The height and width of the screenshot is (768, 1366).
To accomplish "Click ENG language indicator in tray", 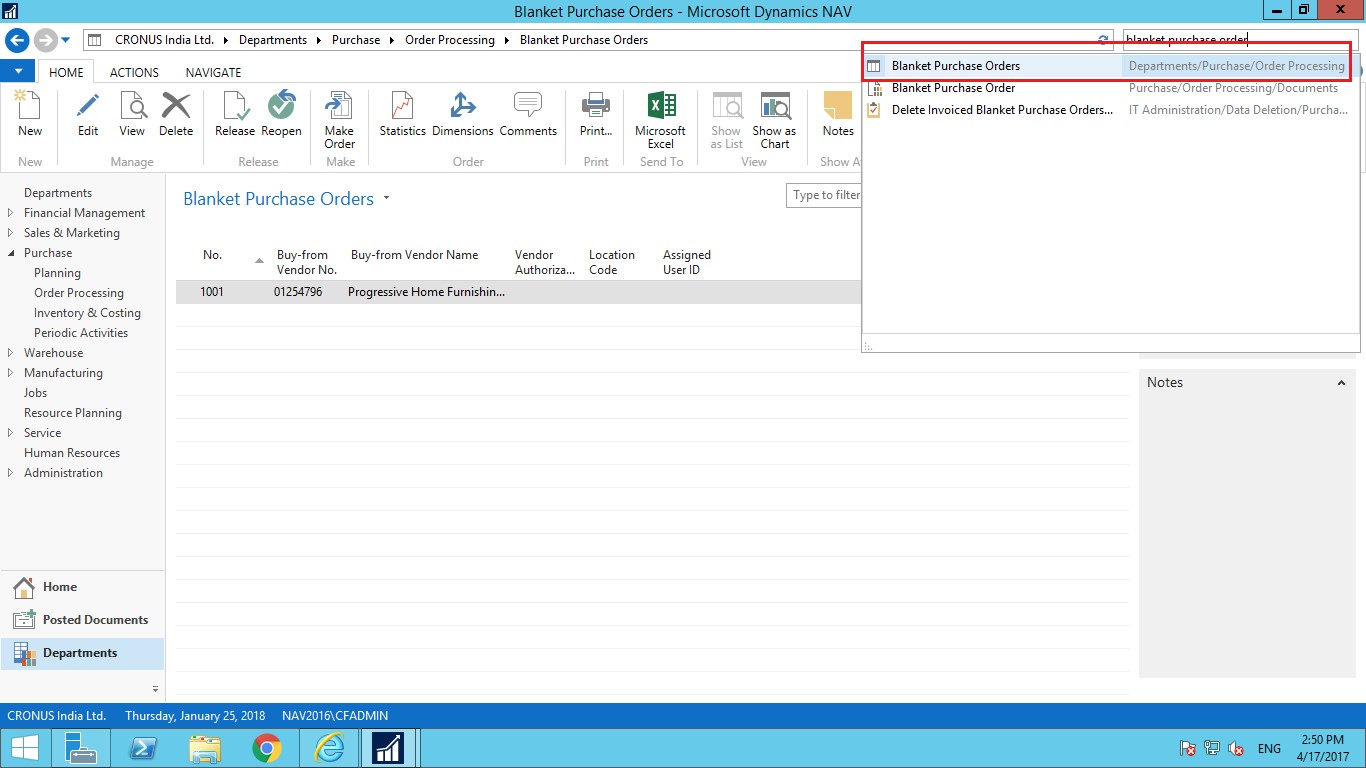I will [1269, 749].
